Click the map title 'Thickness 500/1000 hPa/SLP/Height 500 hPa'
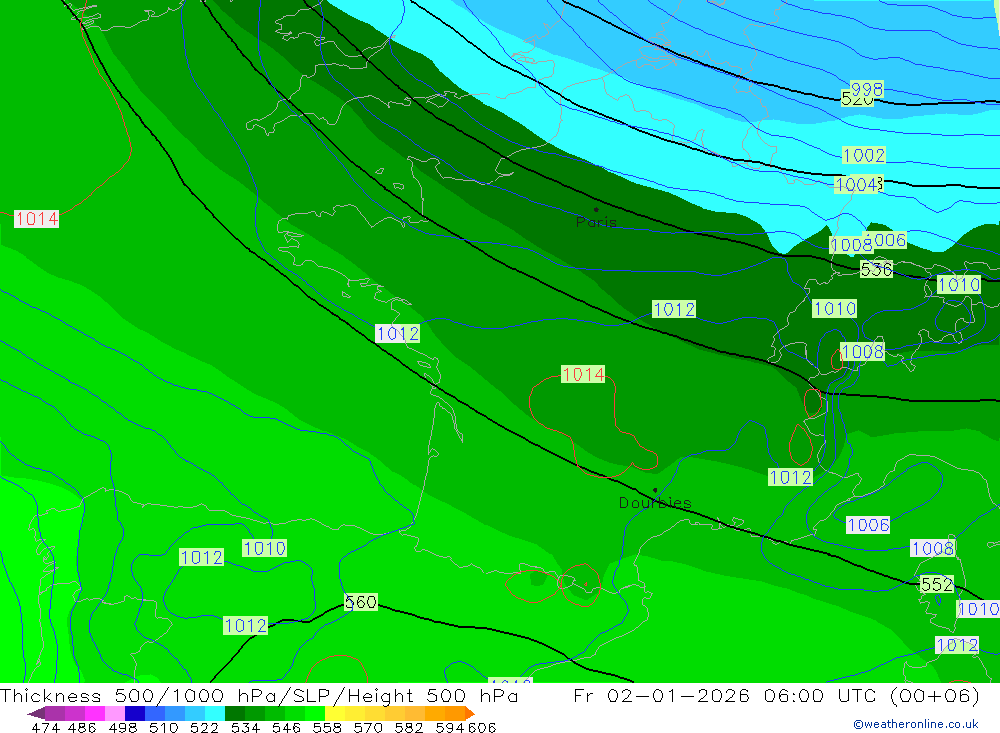 pos(259,696)
